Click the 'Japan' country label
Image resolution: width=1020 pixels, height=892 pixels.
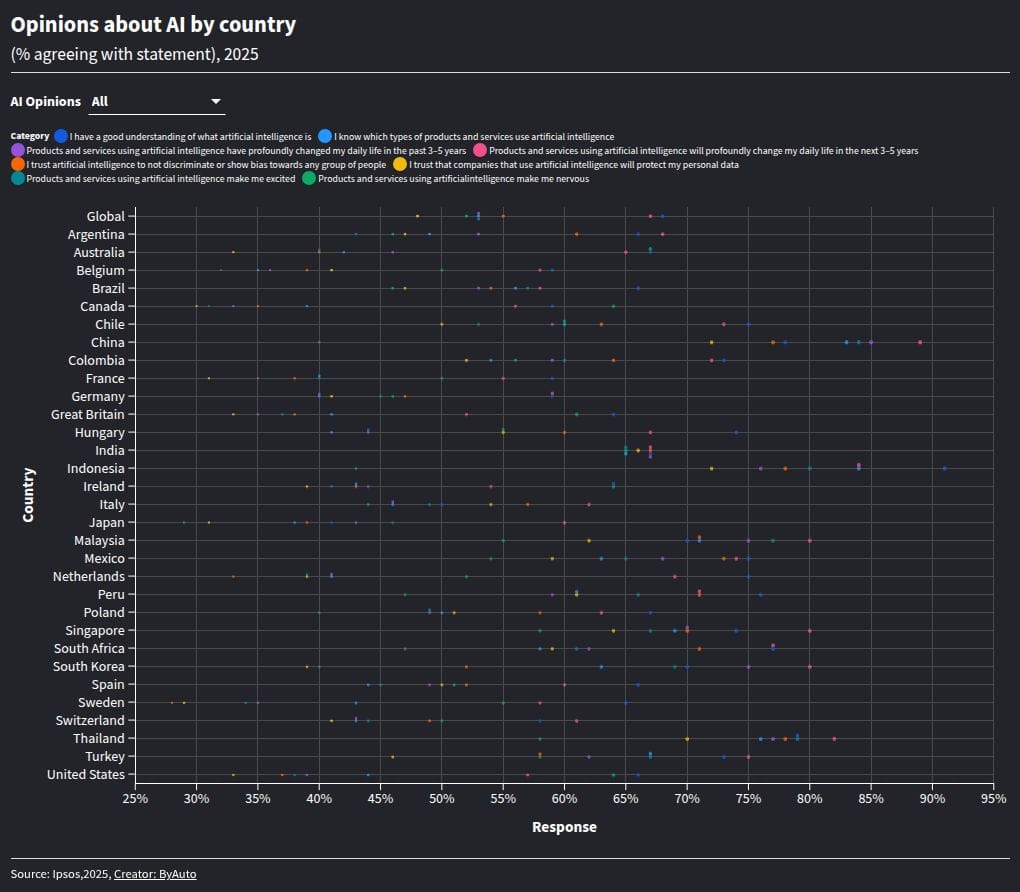pos(107,522)
